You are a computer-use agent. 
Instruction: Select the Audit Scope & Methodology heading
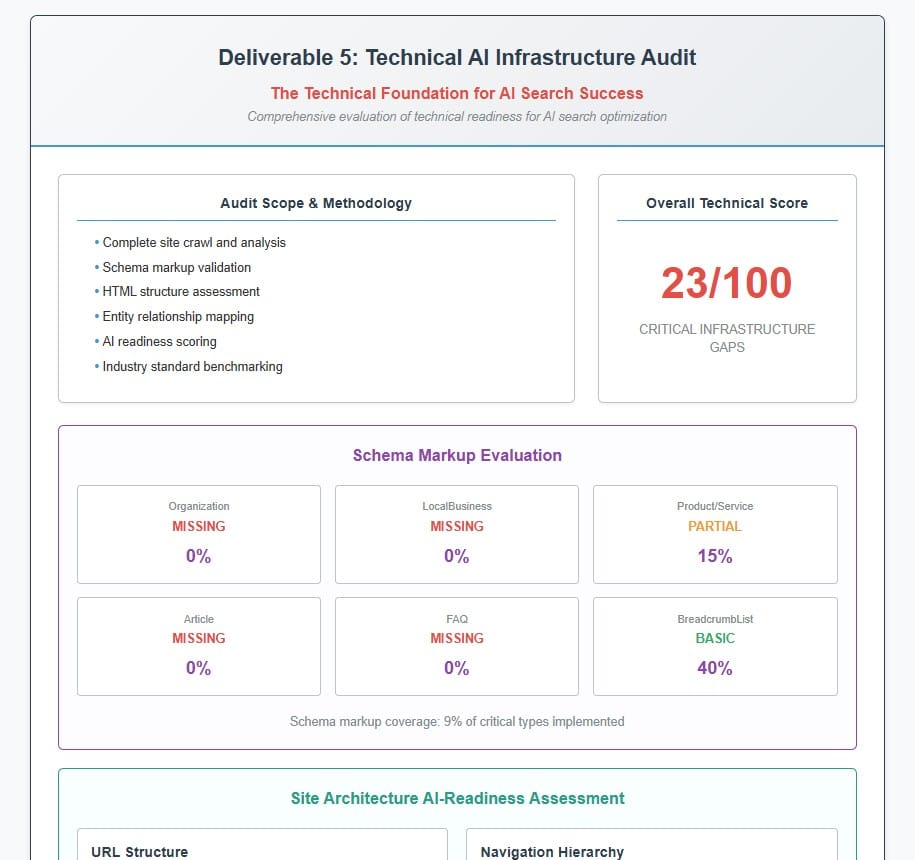(x=316, y=203)
